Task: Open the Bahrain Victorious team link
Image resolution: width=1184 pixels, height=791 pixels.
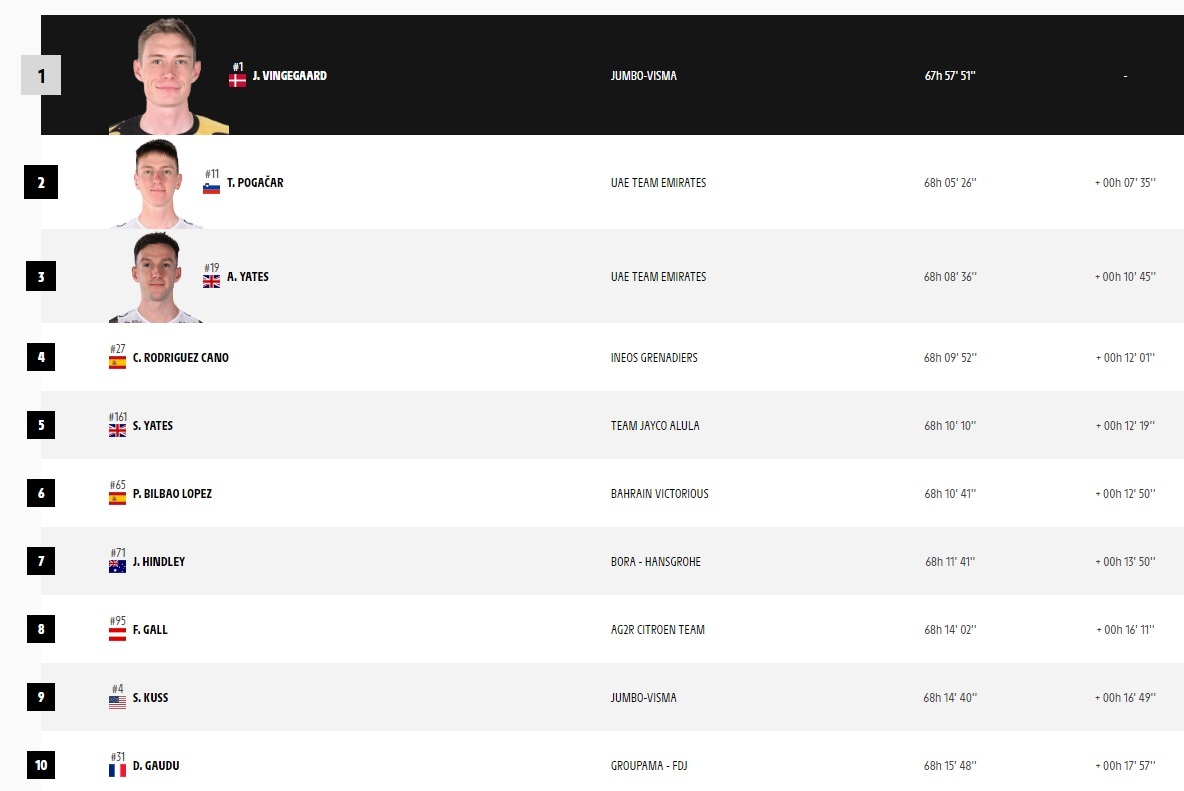Action: point(659,494)
